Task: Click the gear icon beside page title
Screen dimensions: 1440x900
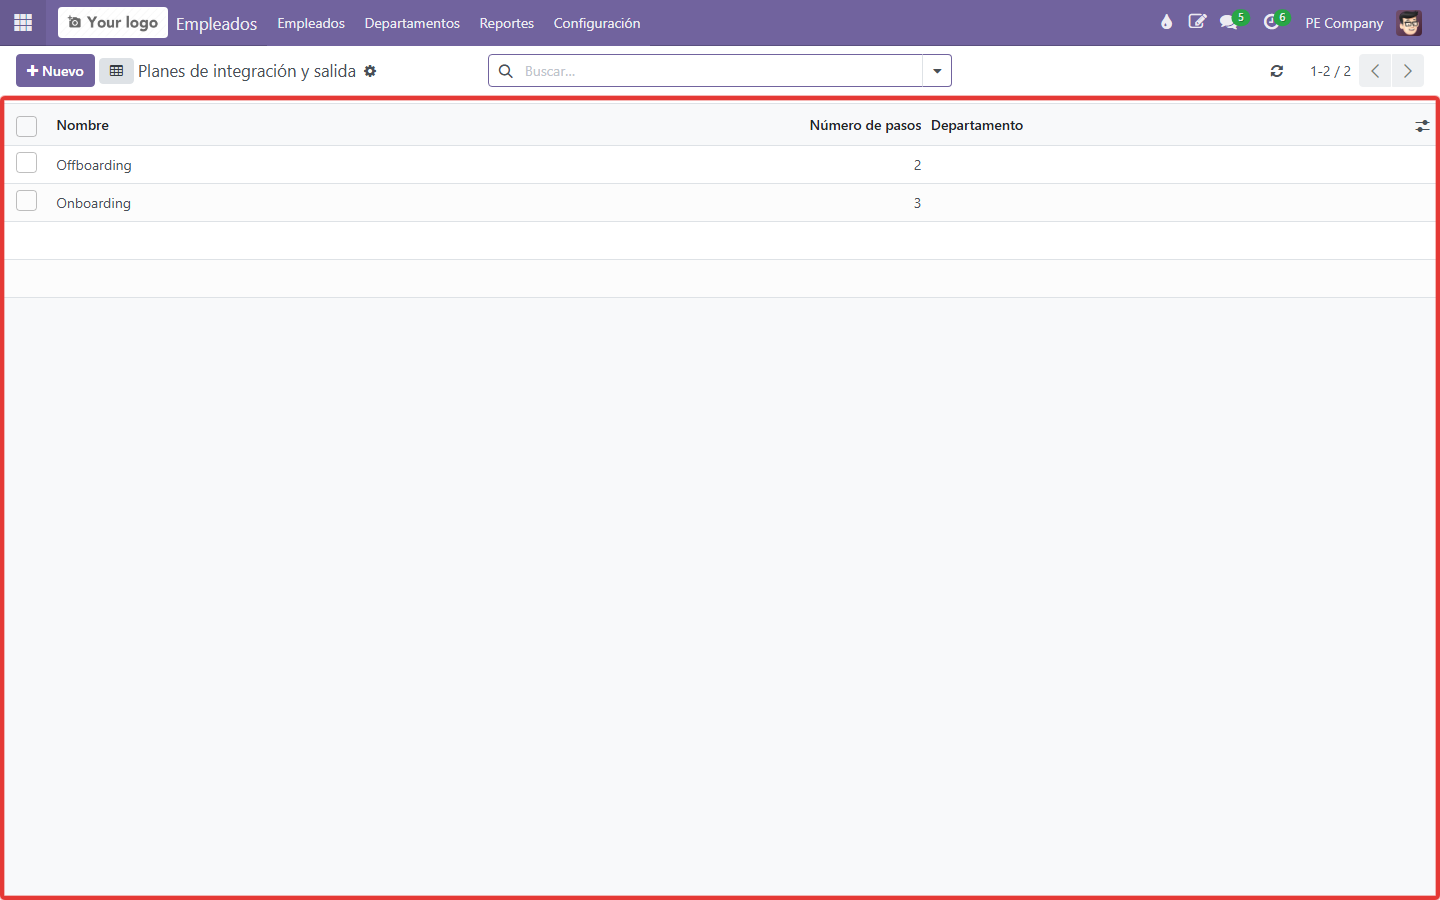Action: (x=370, y=71)
